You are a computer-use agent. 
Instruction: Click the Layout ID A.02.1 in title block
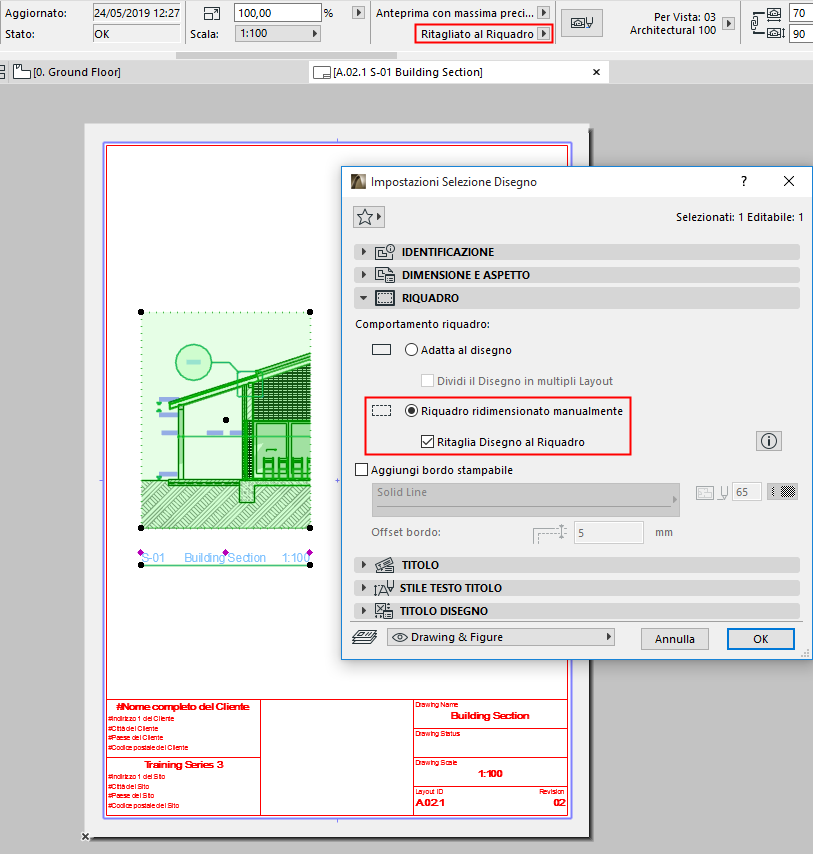tap(430, 802)
